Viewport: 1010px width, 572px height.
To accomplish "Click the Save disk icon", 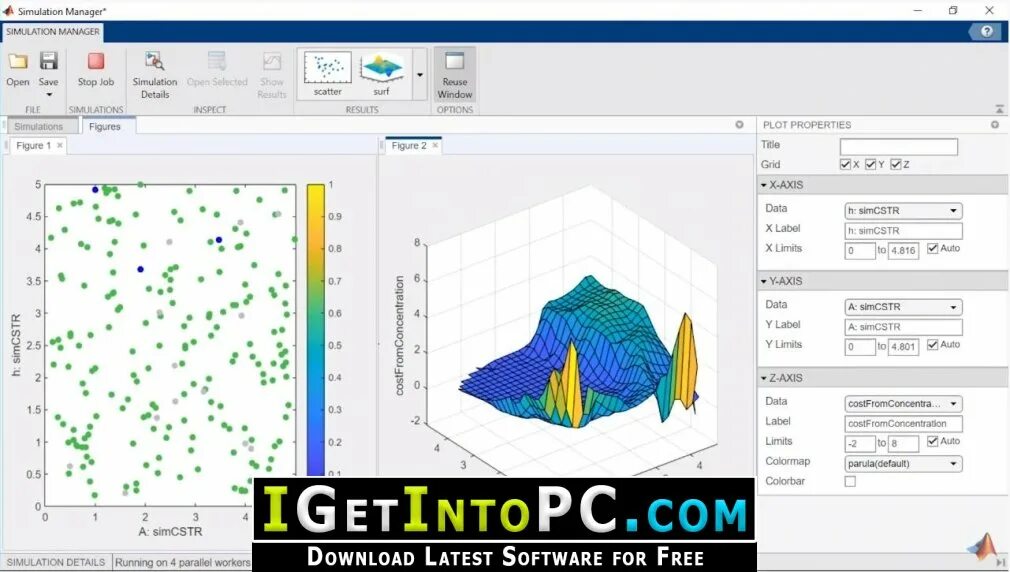I will pos(48,61).
